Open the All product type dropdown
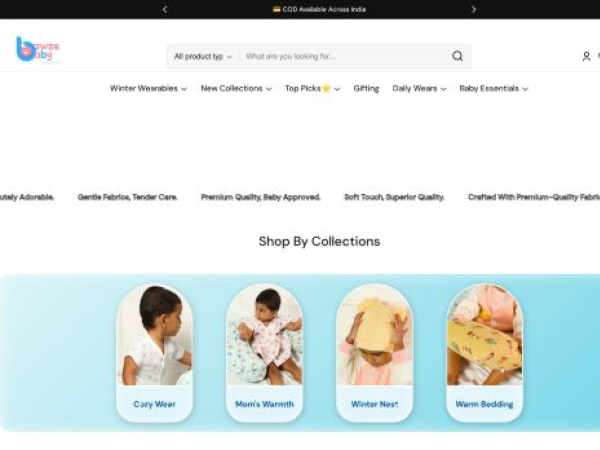Screen dimensions: 600x450 (x=203, y=57)
